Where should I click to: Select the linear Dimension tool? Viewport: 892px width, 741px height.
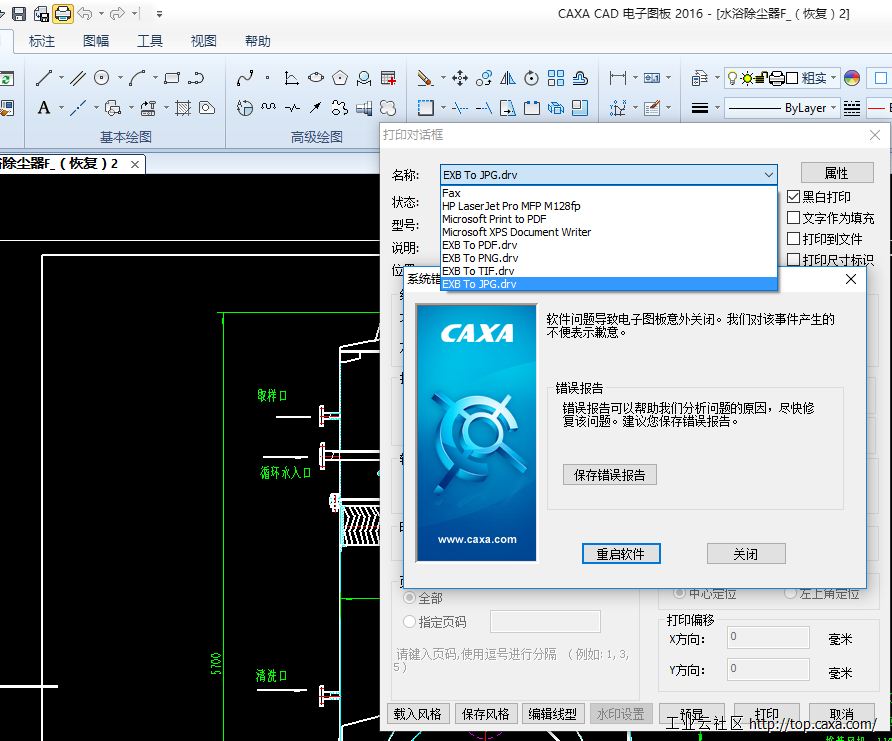point(617,78)
